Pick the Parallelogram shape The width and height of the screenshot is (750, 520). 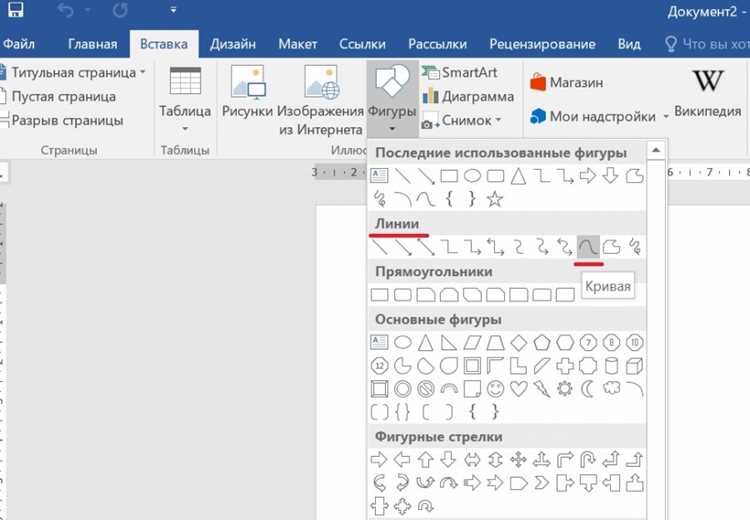click(472, 343)
